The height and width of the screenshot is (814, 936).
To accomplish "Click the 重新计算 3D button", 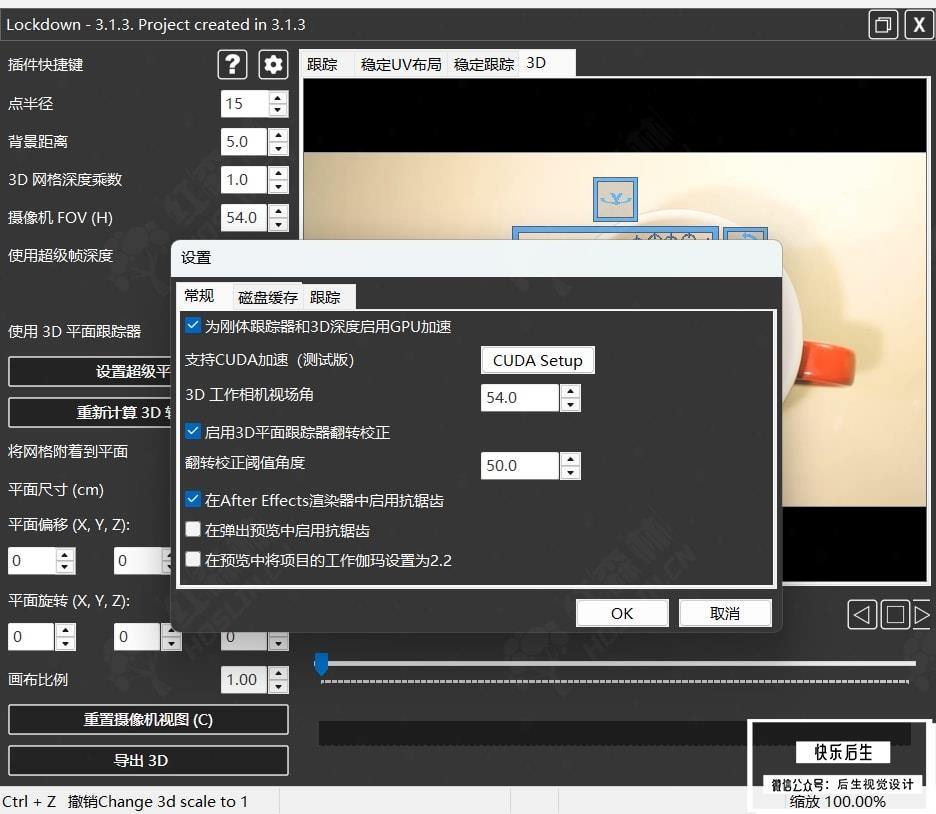I will click(91, 412).
